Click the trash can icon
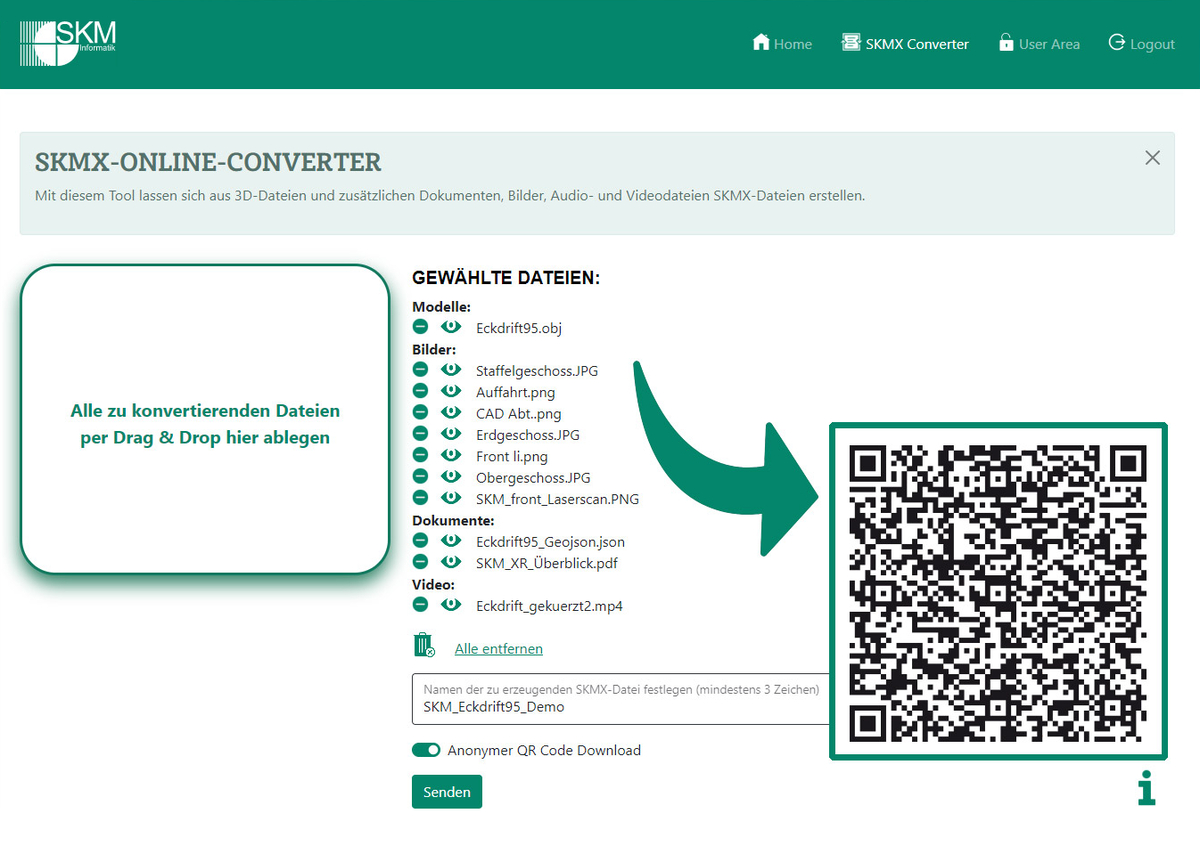Viewport: 1200px width, 846px height. click(x=424, y=645)
